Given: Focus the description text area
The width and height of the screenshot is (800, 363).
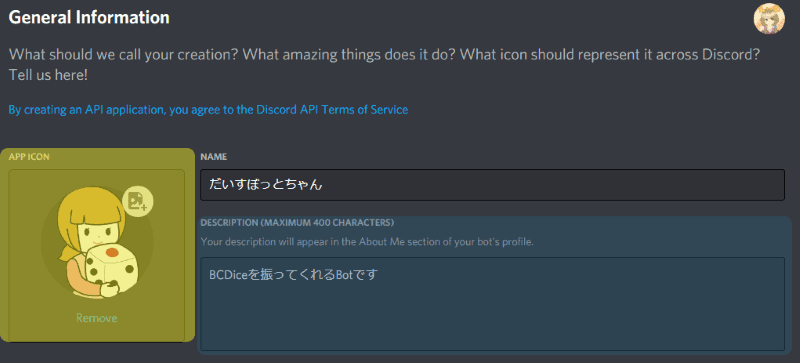Looking at the screenshot, I should coord(492,304).
